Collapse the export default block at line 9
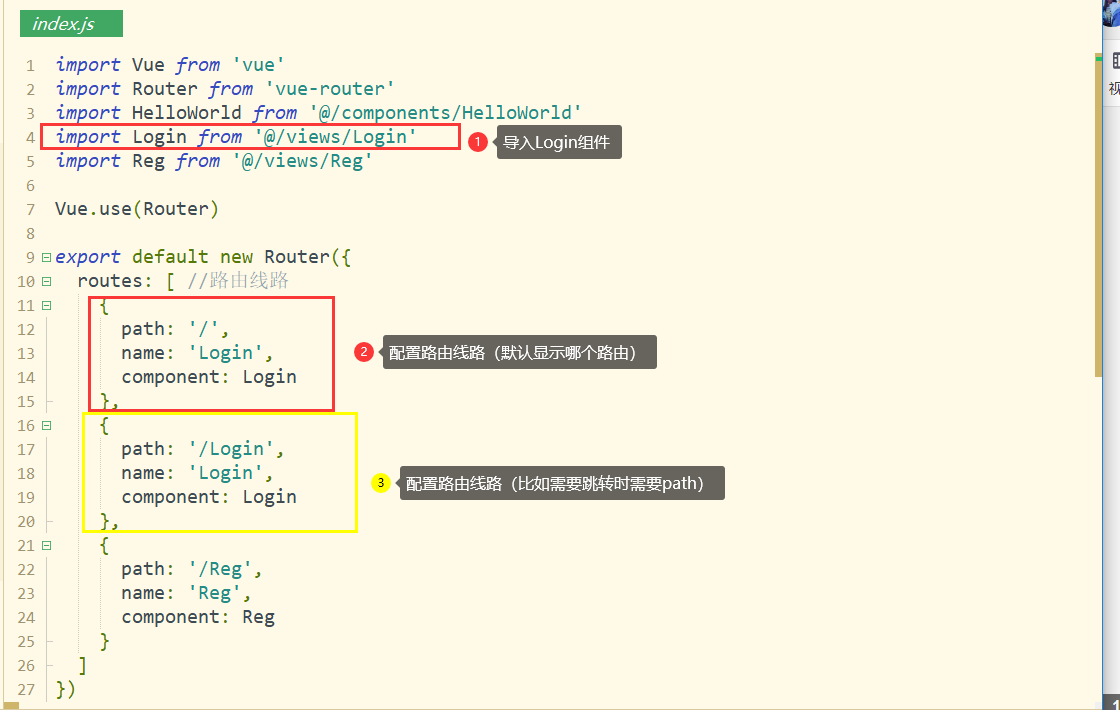Image resolution: width=1120 pixels, height=710 pixels. coord(46,257)
